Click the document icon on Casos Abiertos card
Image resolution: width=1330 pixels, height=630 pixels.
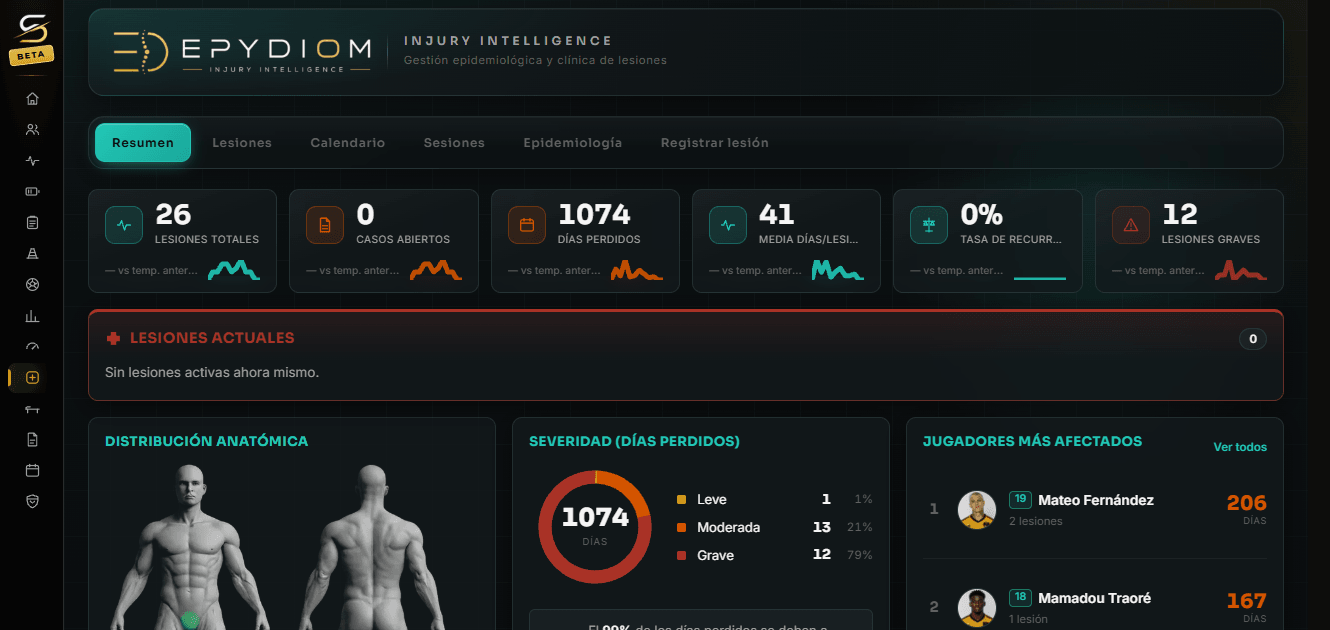(325, 225)
